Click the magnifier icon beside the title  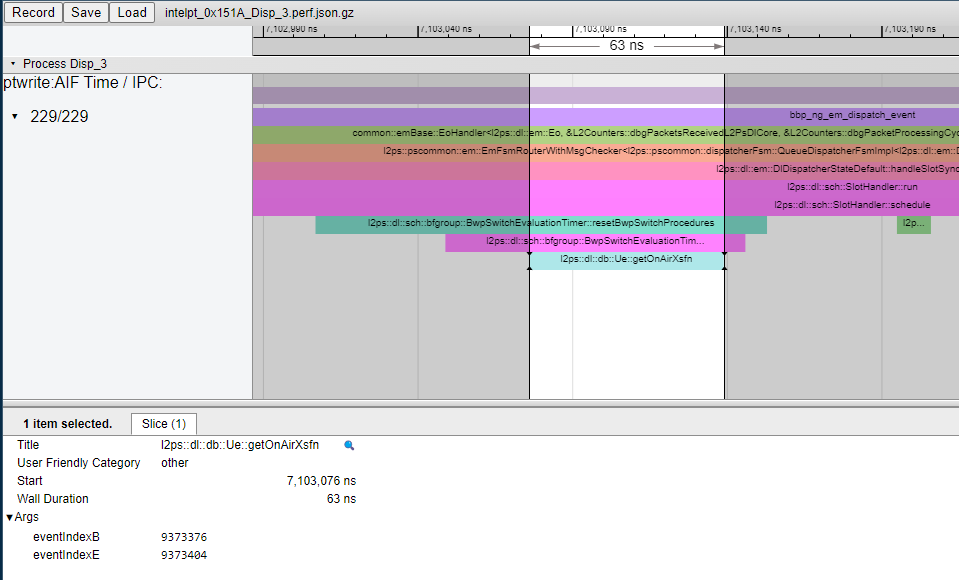(349, 445)
